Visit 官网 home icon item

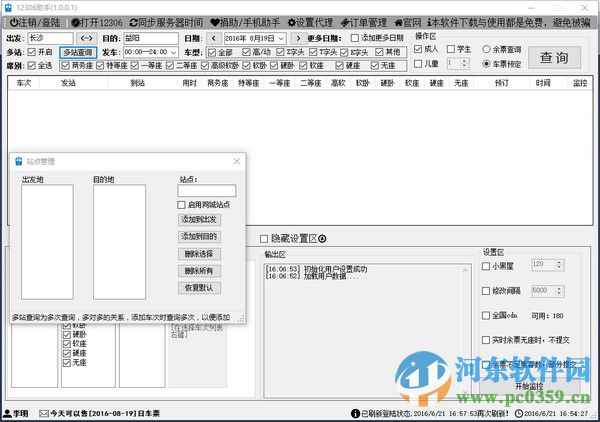point(408,23)
